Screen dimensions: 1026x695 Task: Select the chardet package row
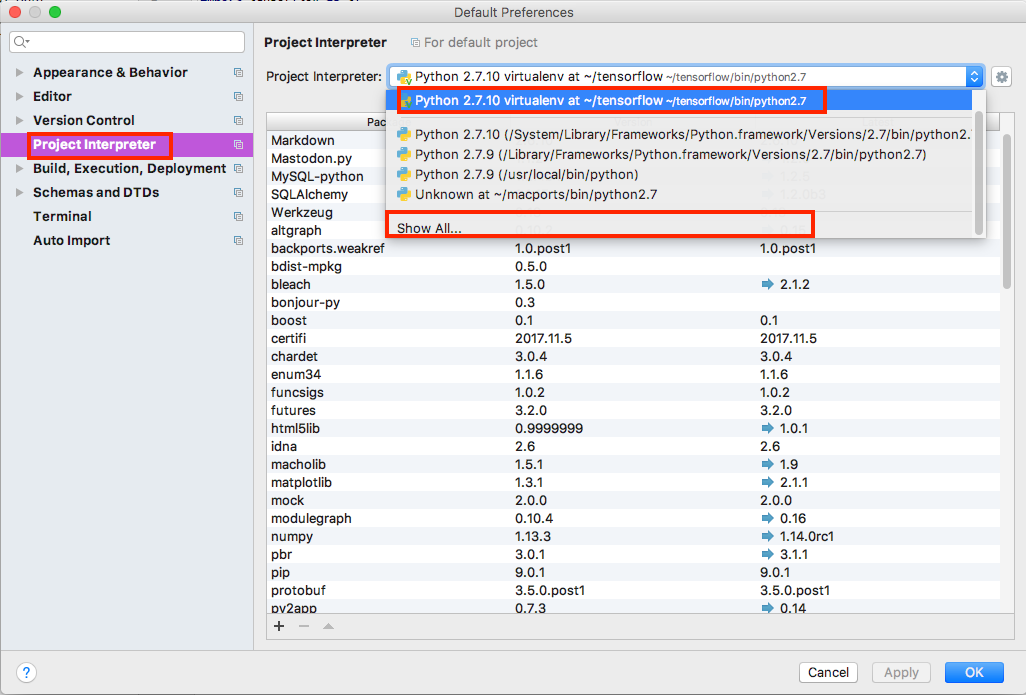633,356
